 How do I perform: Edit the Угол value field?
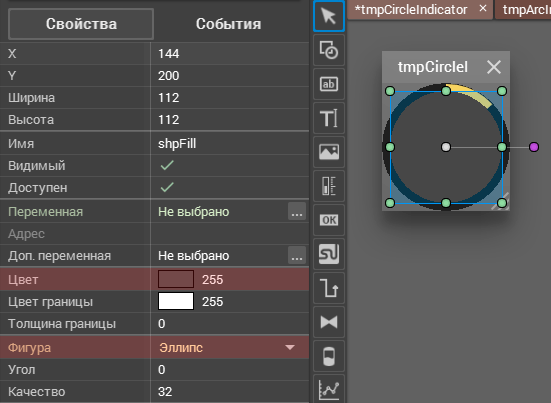(x=229, y=370)
